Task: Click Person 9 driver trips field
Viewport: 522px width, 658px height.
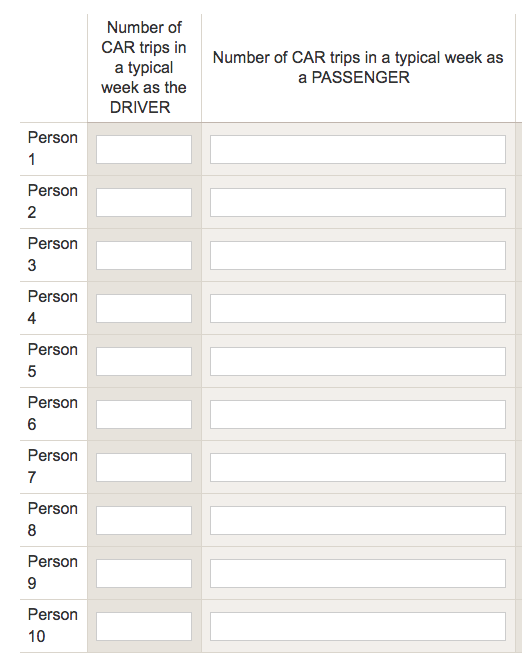Action: click(x=144, y=573)
